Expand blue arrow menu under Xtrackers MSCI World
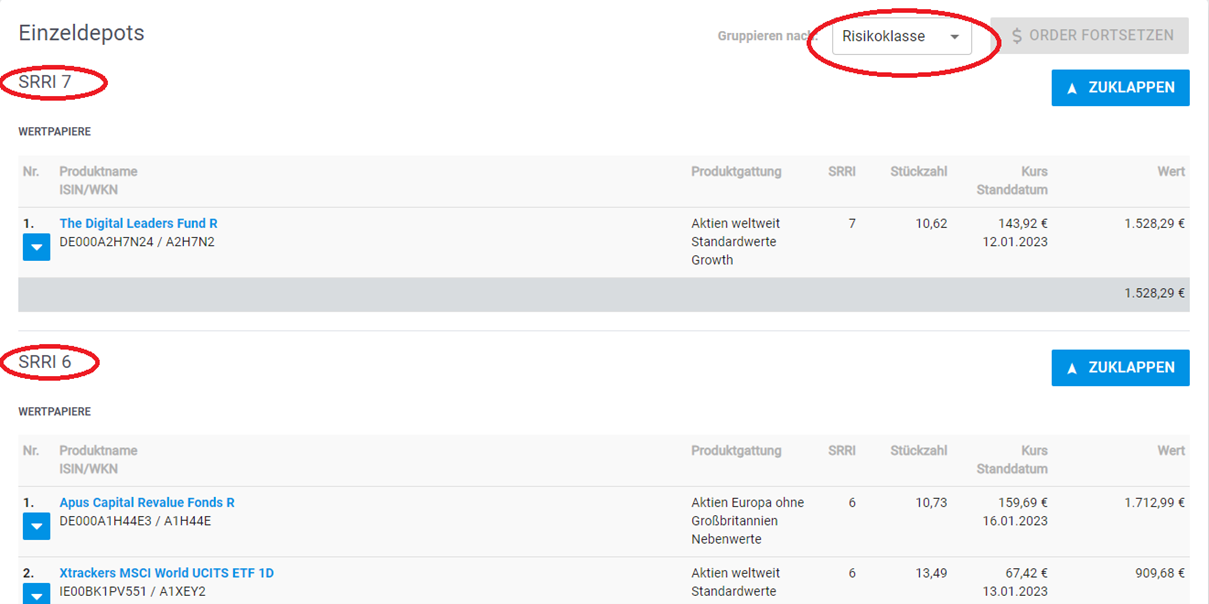The height and width of the screenshot is (604, 1209). coord(36,595)
